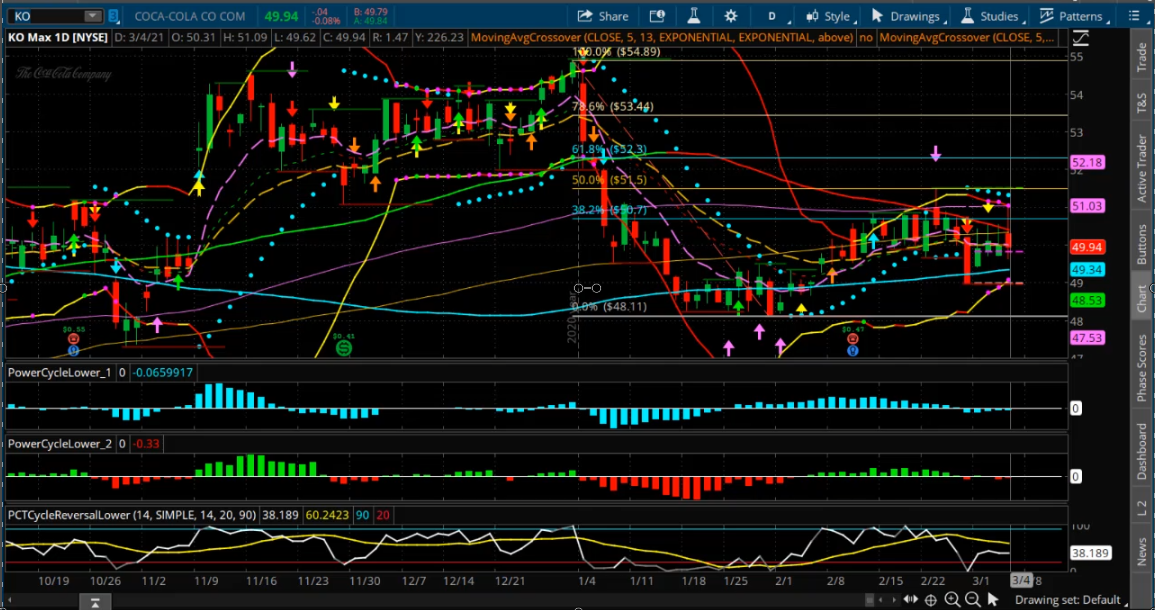Screen dimensions: 1155x610
Task: Click the scrollbar right arrow
Action: [895, 600]
